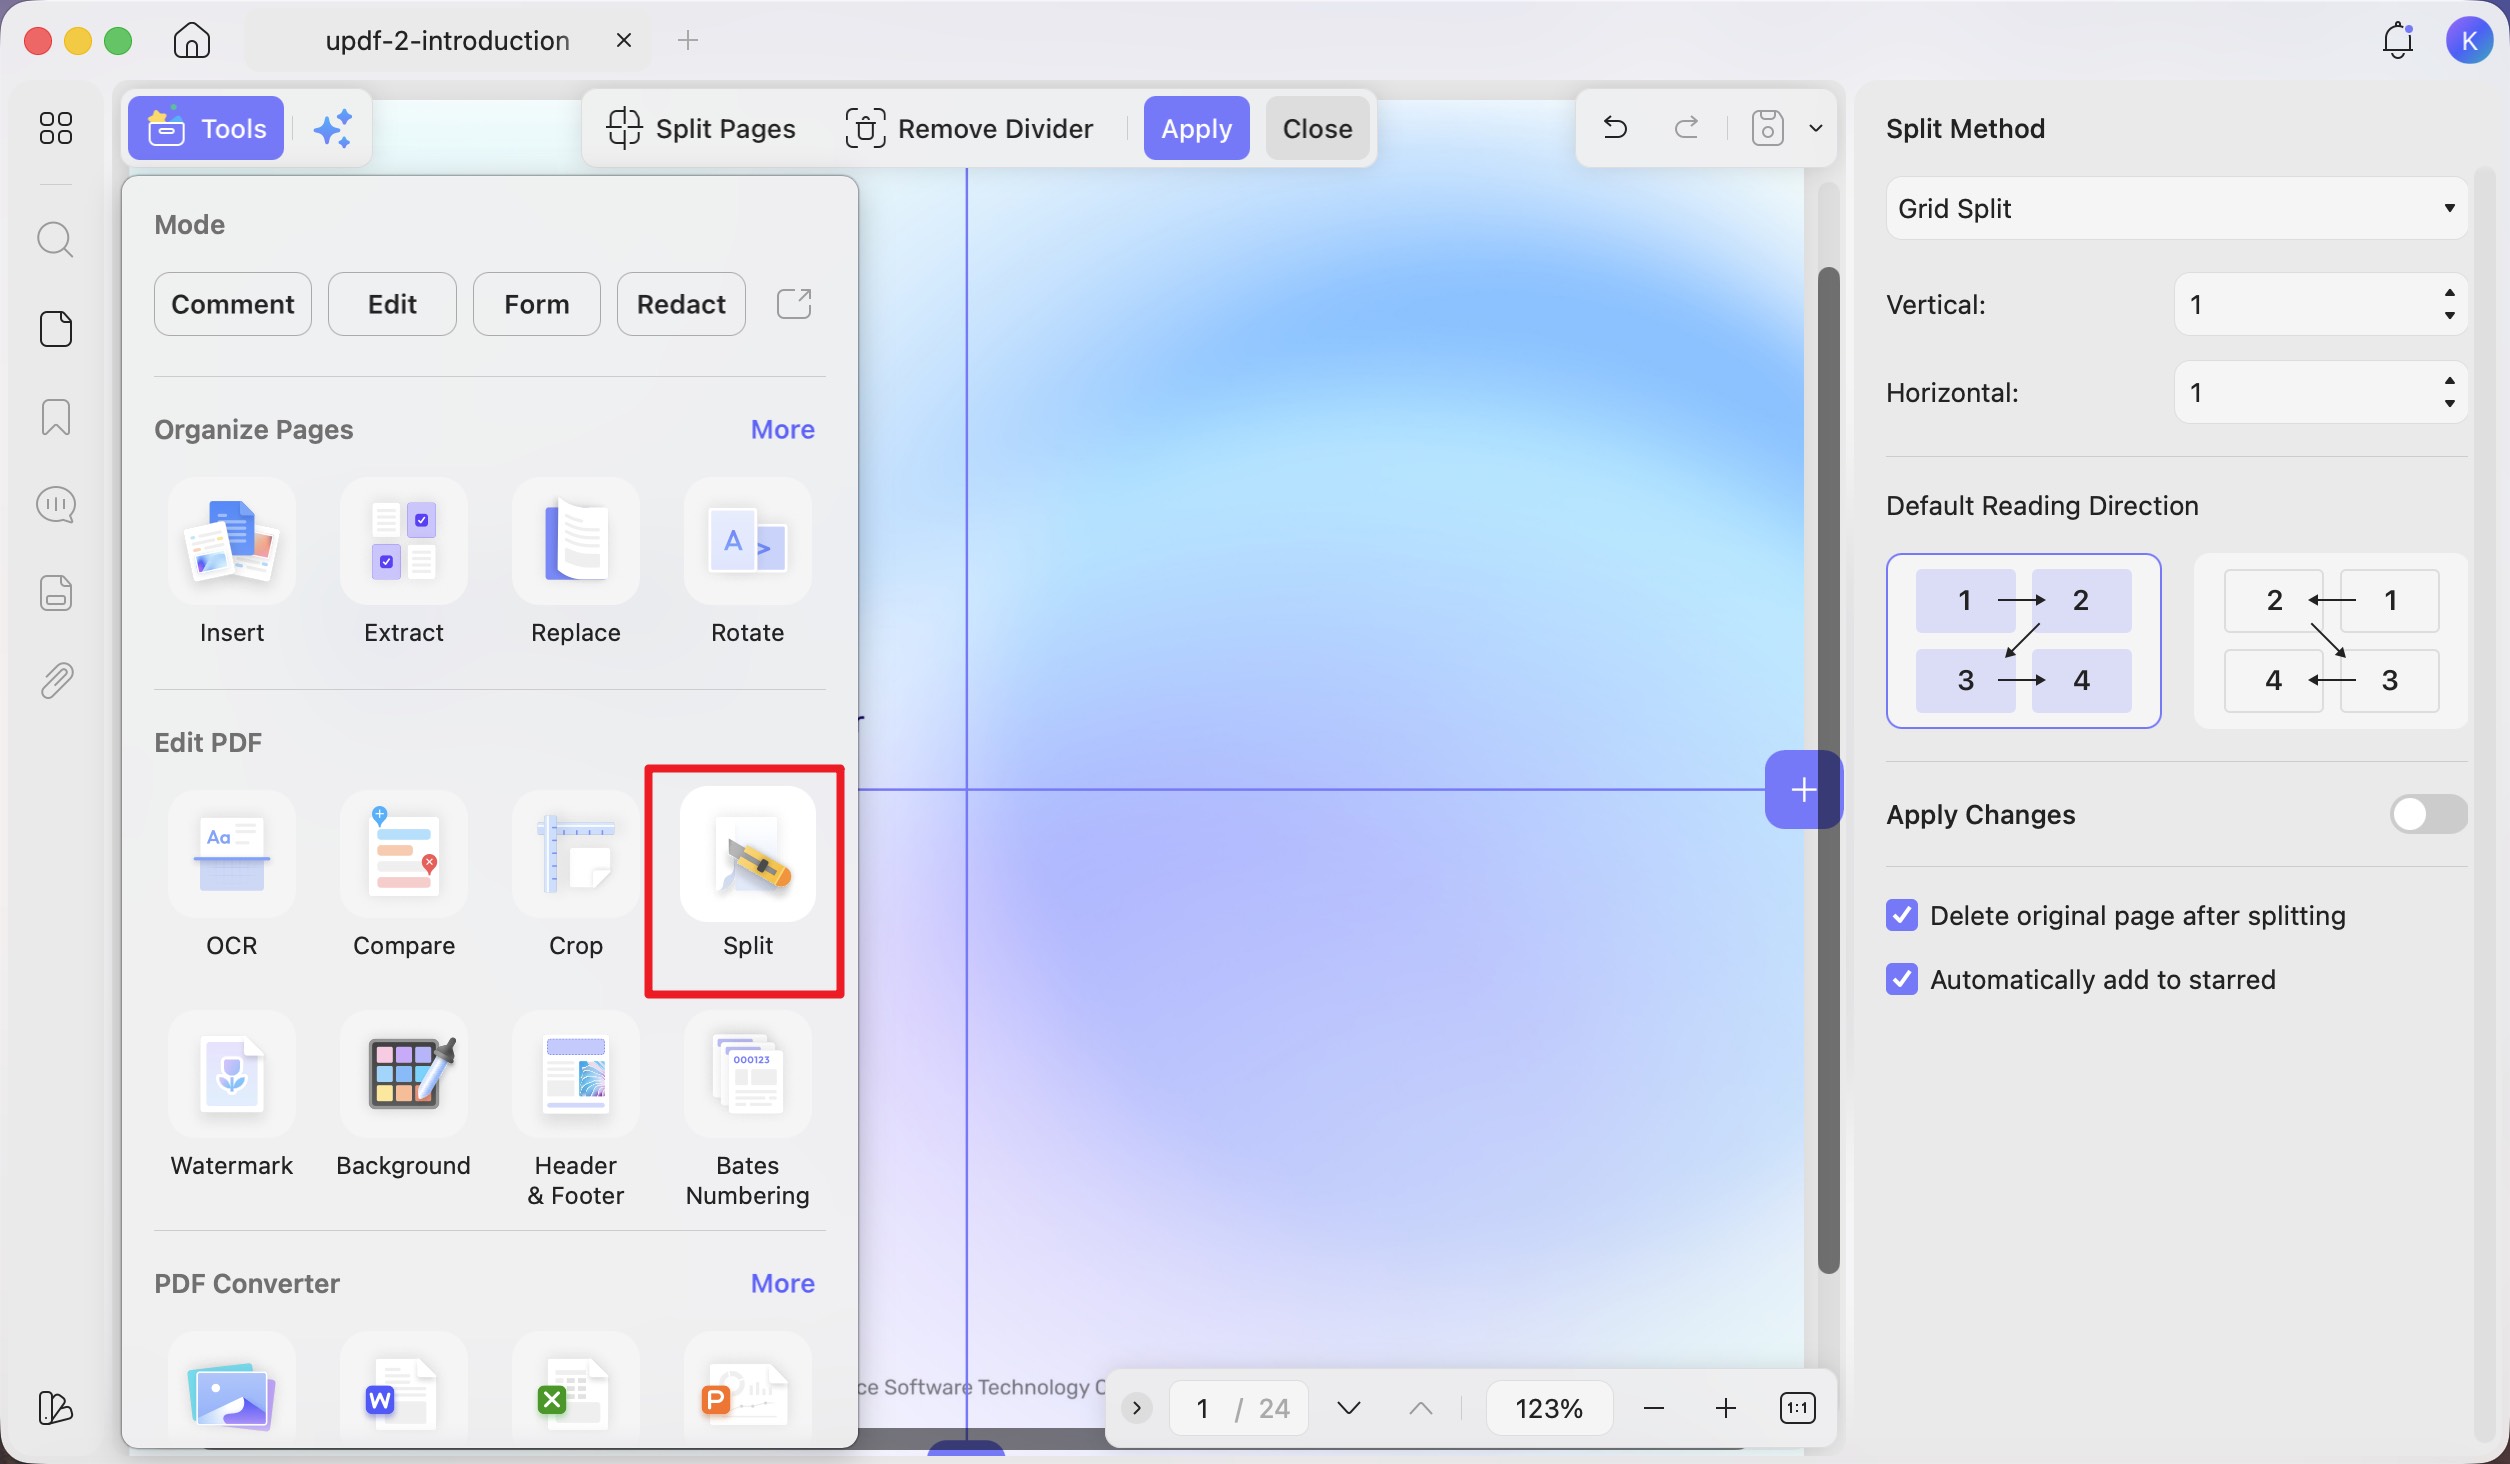This screenshot has height=1464, width=2510.
Task: Open the Grid Split method dropdown
Action: pos(2176,208)
